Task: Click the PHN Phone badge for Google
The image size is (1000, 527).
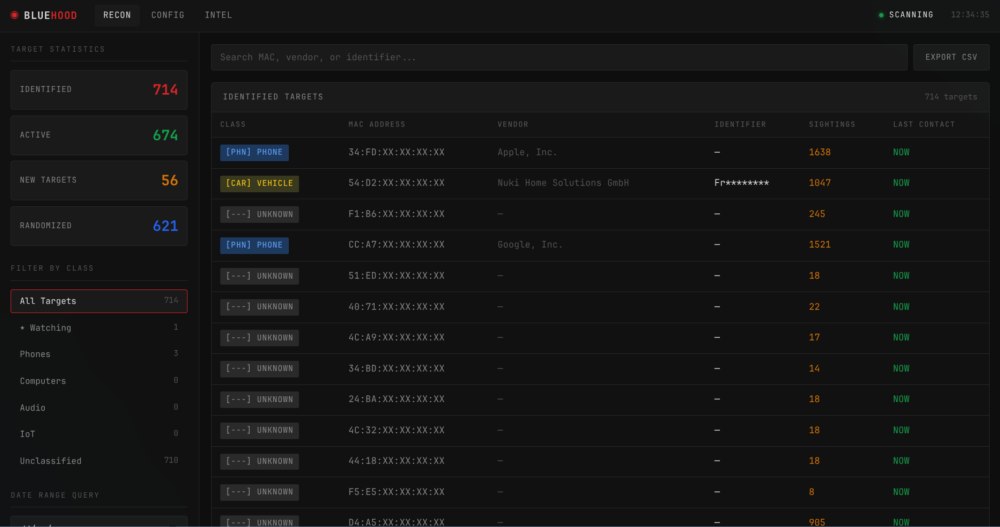Action: pos(254,245)
